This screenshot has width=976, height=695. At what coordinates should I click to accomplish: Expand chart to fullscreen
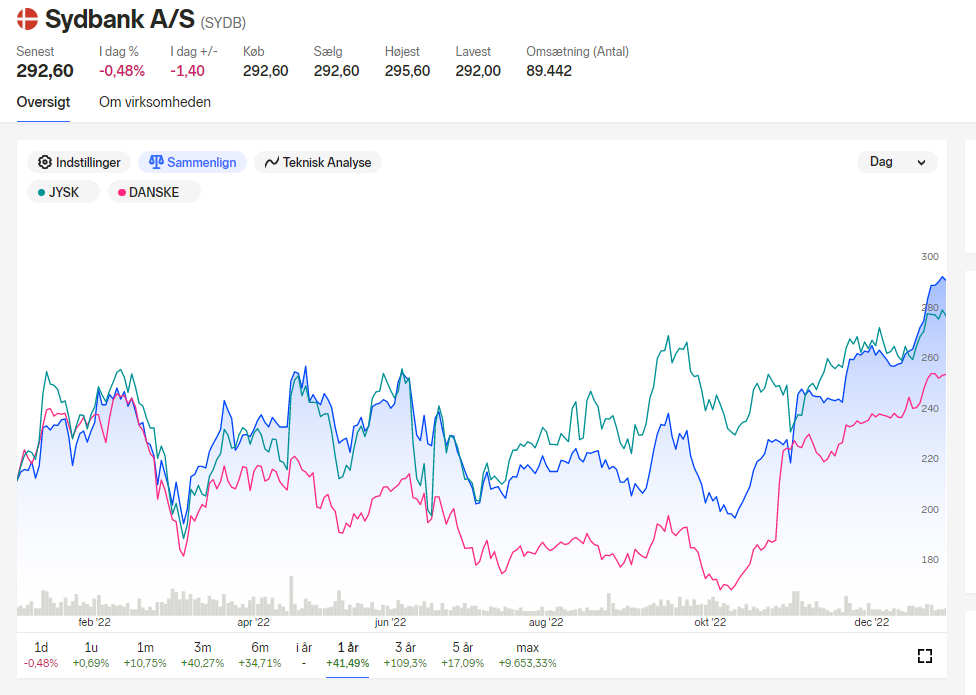[x=924, y=656]
